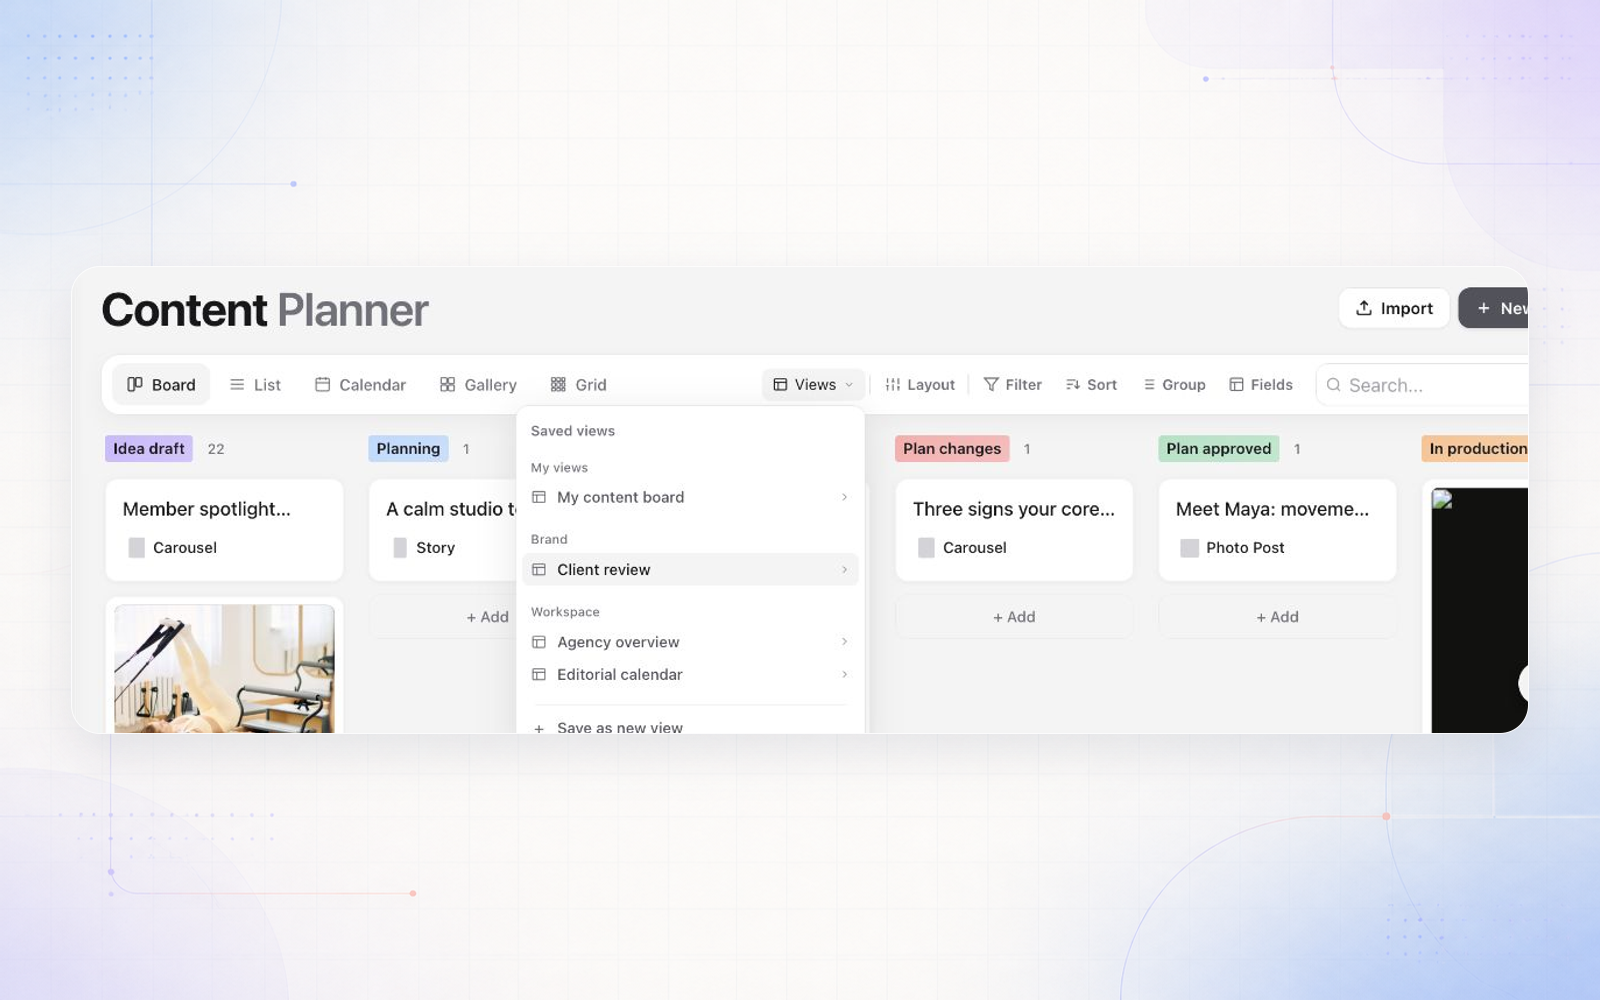Open the Group options
Viewport: 1600px width, 1000px height.
pos(1174,385)
